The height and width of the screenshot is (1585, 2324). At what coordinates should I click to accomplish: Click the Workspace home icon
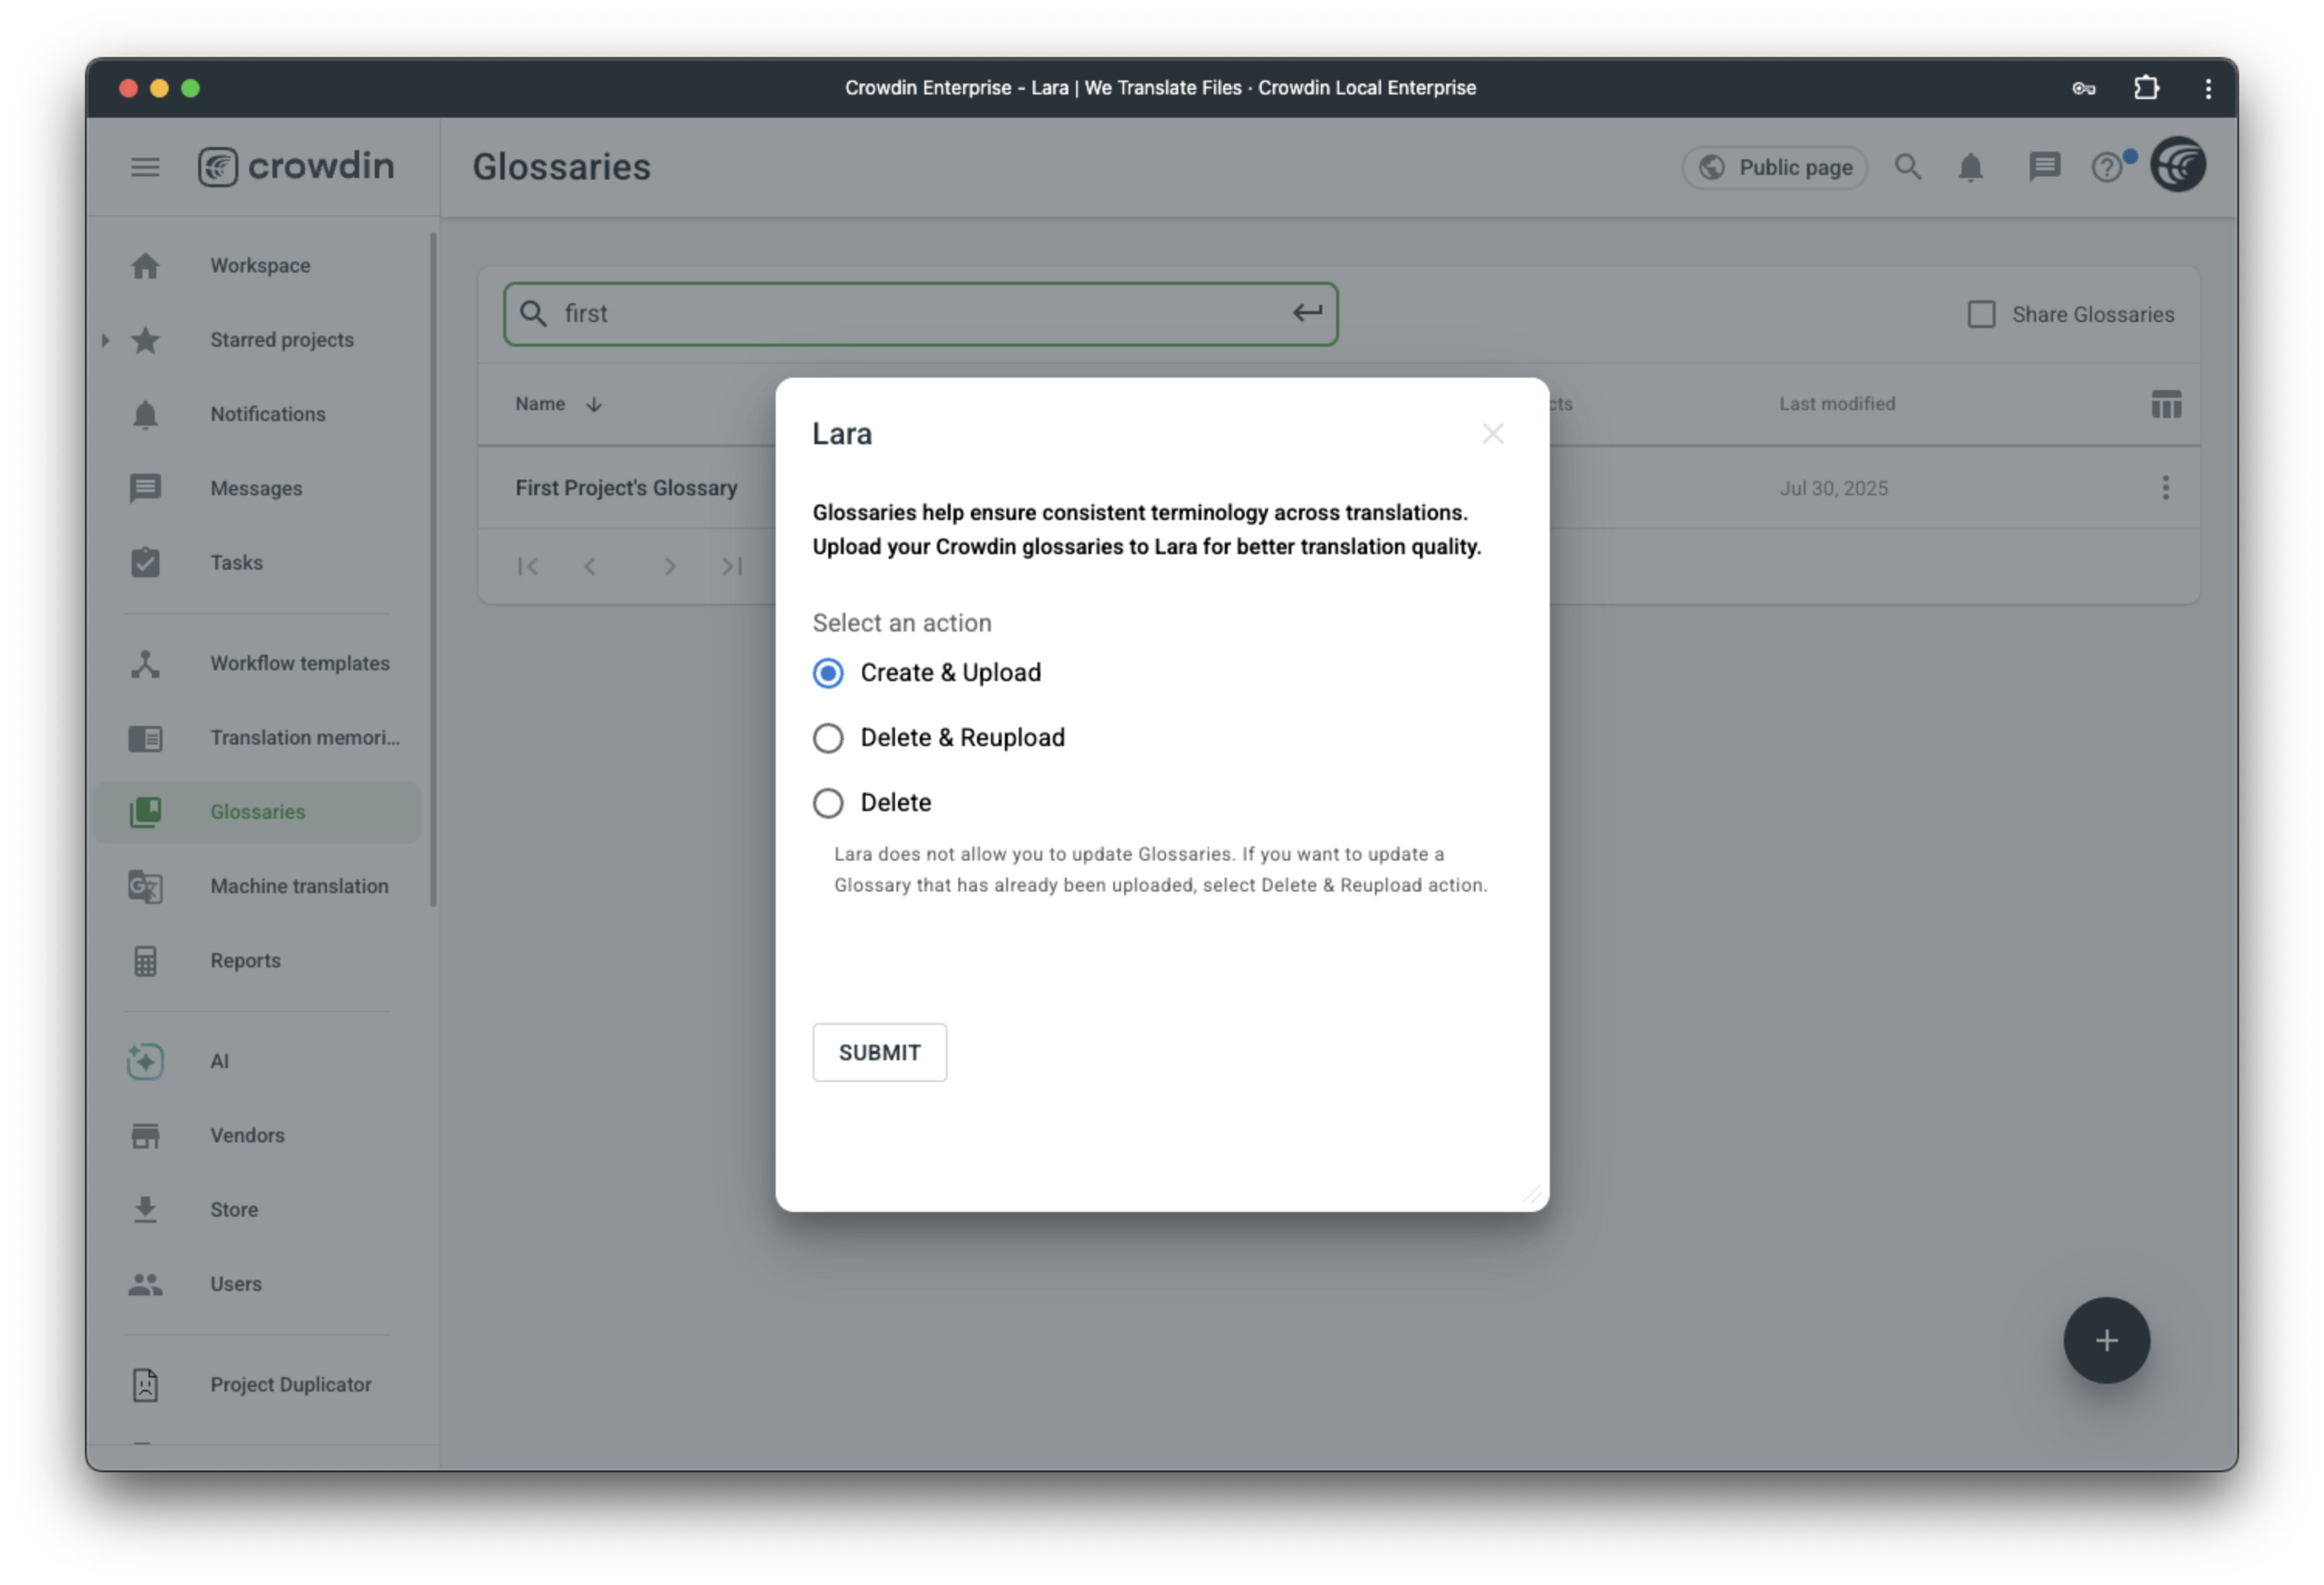[x=145, y=265]
